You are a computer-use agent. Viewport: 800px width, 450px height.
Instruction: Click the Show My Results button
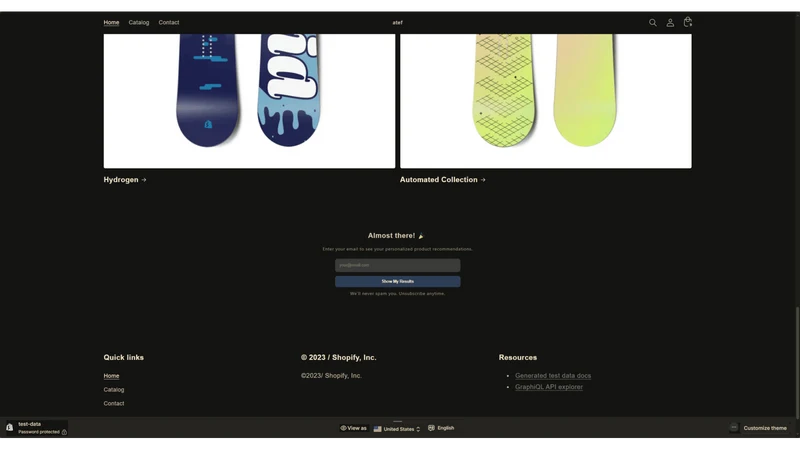tap(397, 281)
